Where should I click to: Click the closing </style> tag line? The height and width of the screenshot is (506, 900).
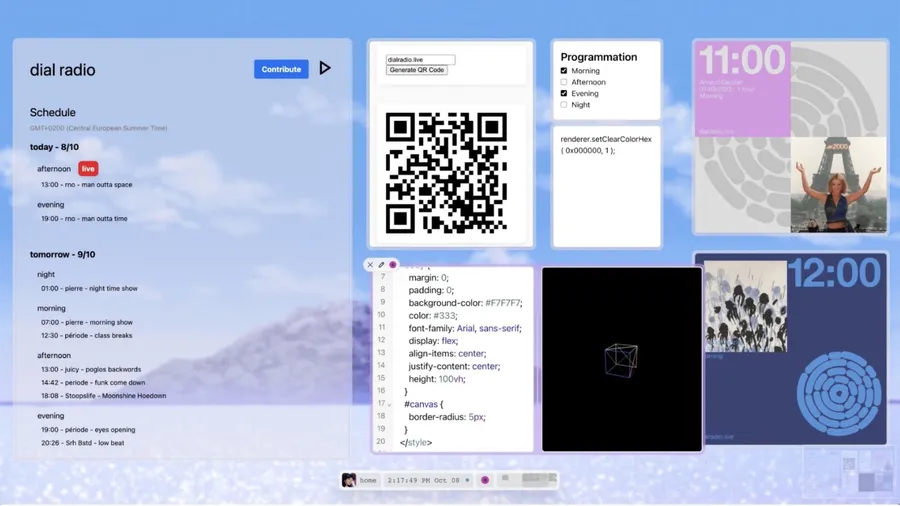(416, 442)
